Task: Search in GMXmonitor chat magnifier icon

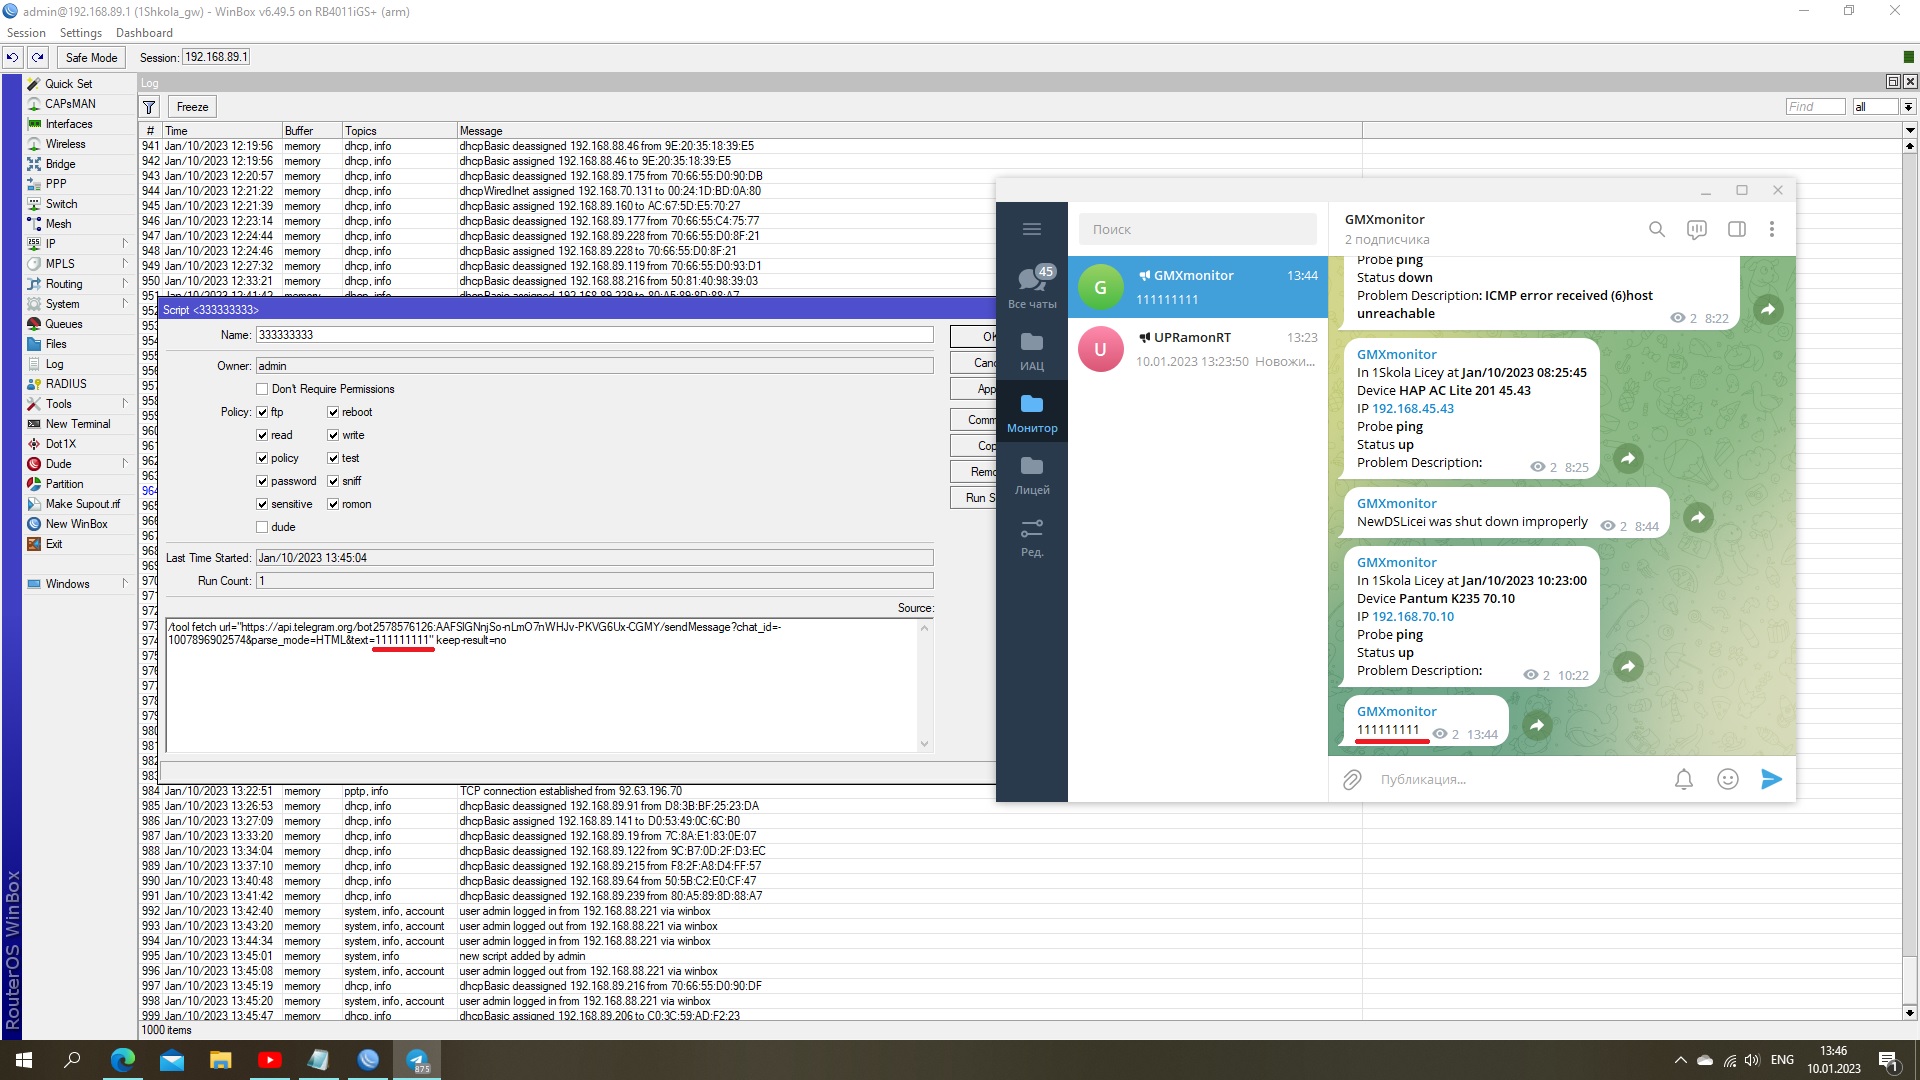Action: (1657, 229)
